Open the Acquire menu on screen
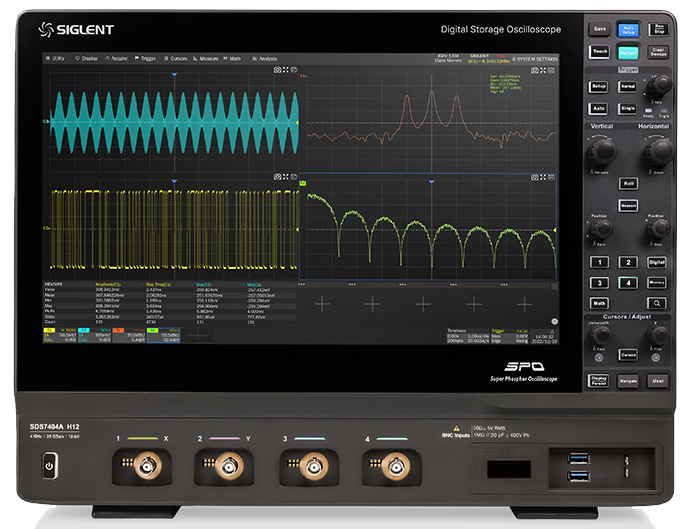687x529 pixels. point(117,58)
